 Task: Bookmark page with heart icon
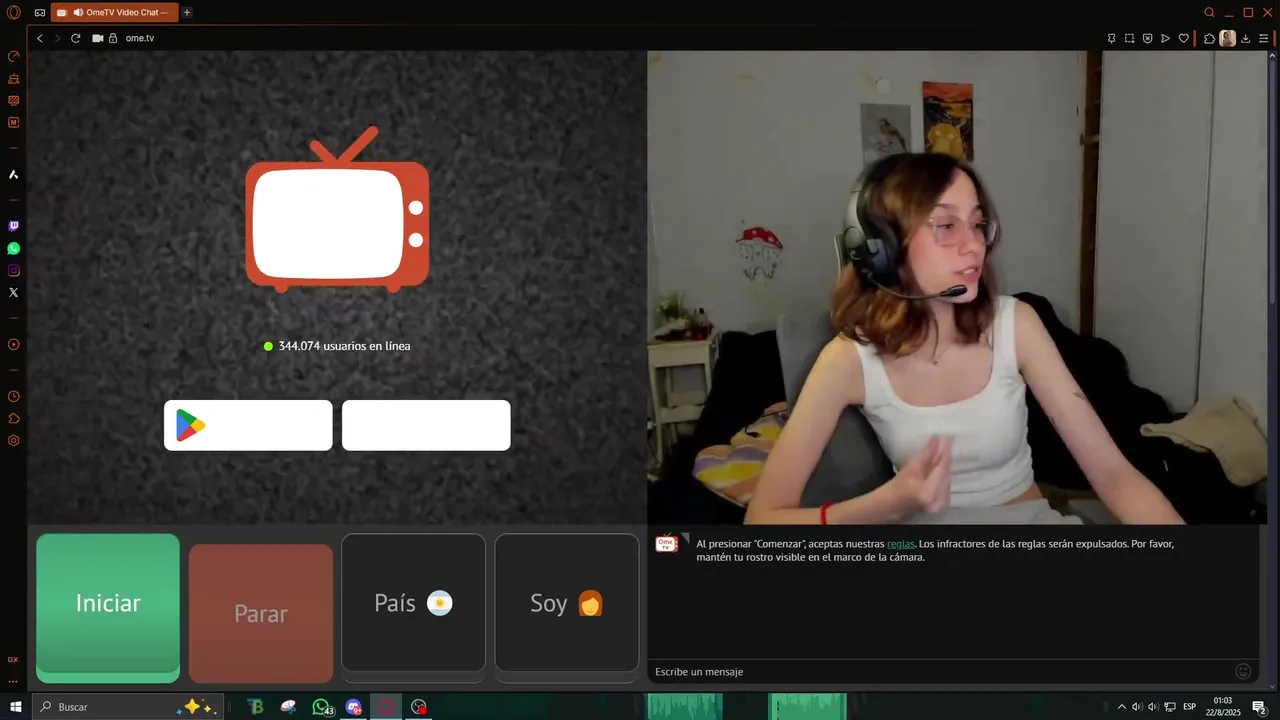click(x=1183, y=38)
